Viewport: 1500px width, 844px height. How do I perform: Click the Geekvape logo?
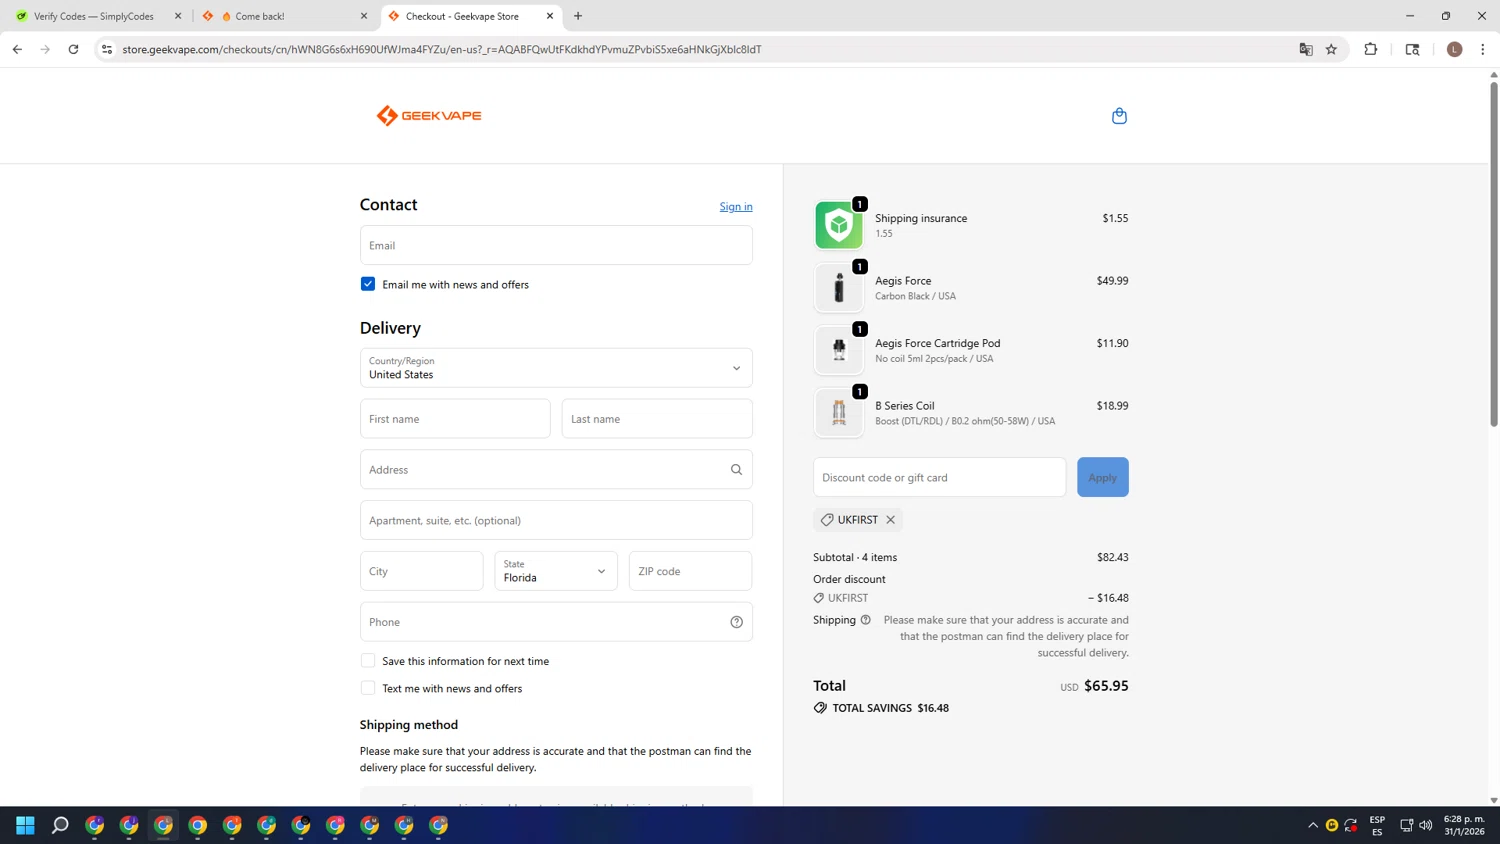coord(429,116)
